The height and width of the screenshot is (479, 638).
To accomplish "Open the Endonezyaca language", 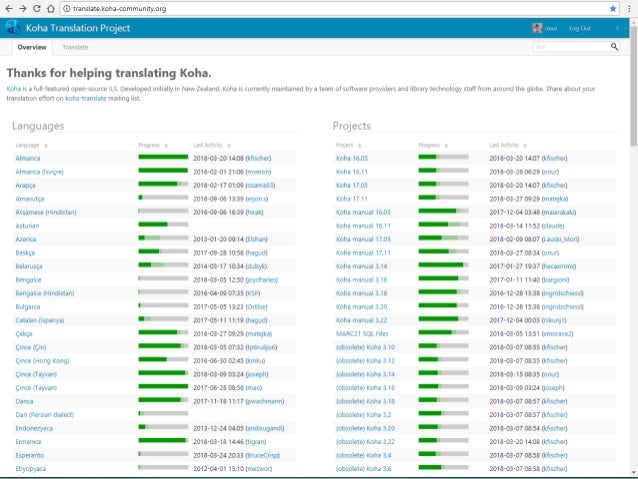I will [x=34, y=428].
